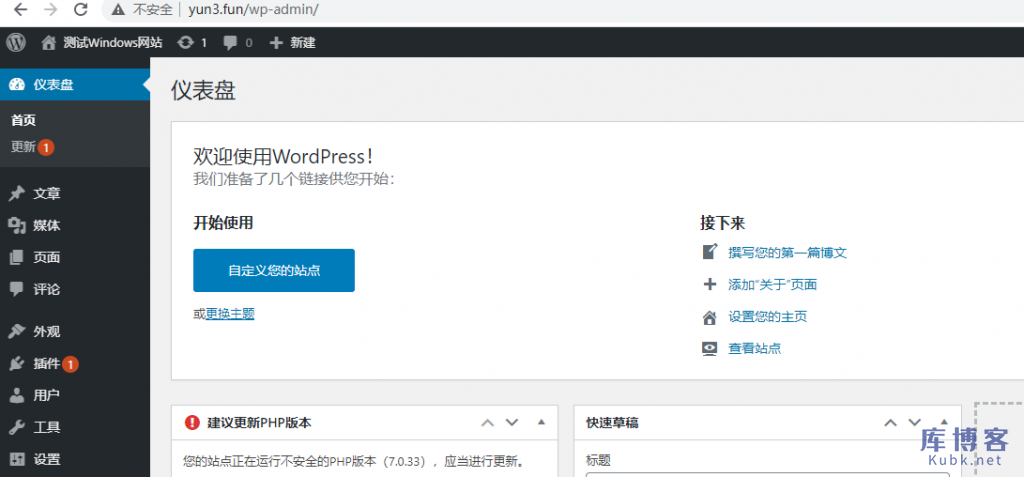Click the plug icon for 插件
This screenshot has width=1024, height=477.
click(x=16, y=364)
